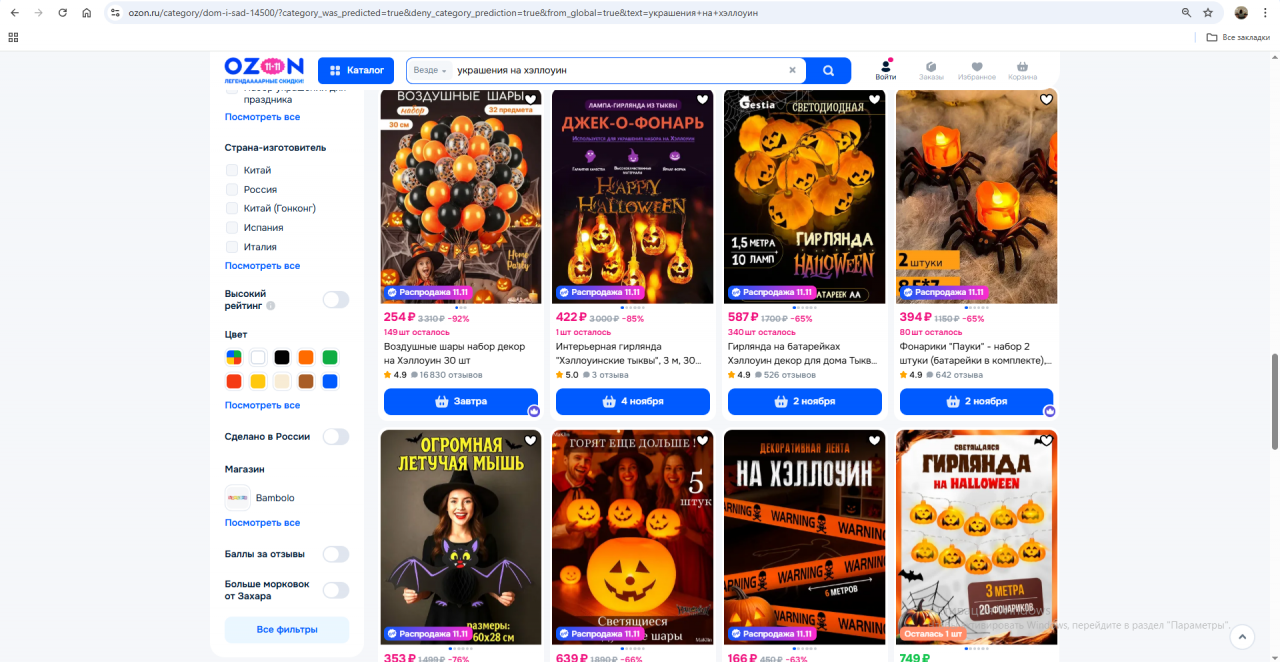The image size is (1280, 662).
Task: Expand color options via Посмотреть все
Action: point(262,405)
